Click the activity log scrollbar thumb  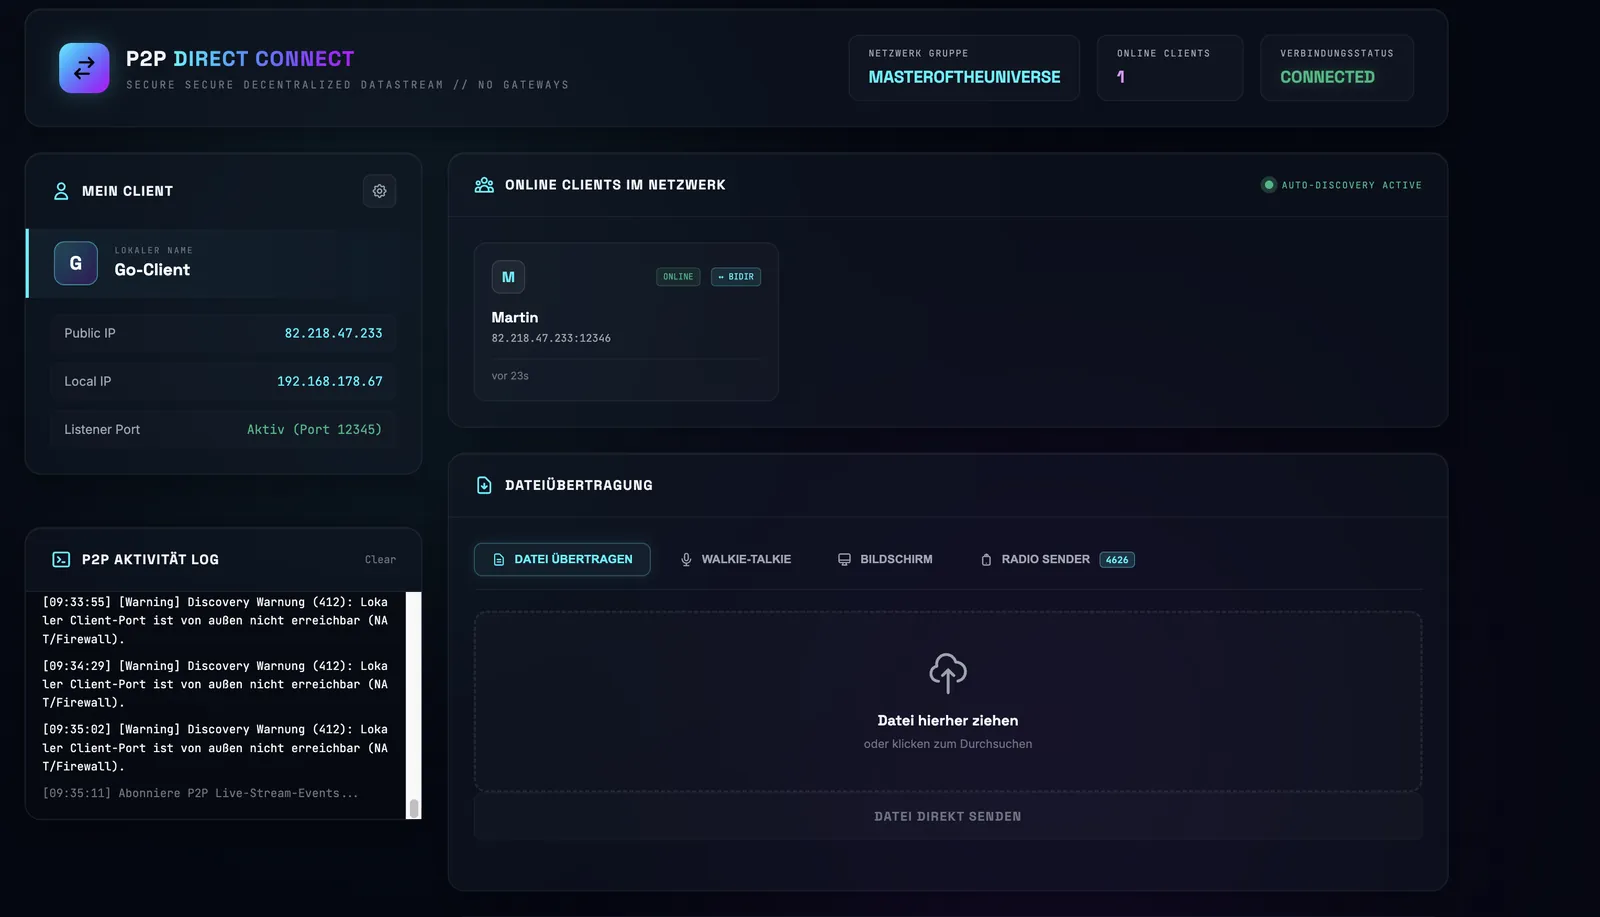pos(414,807)
